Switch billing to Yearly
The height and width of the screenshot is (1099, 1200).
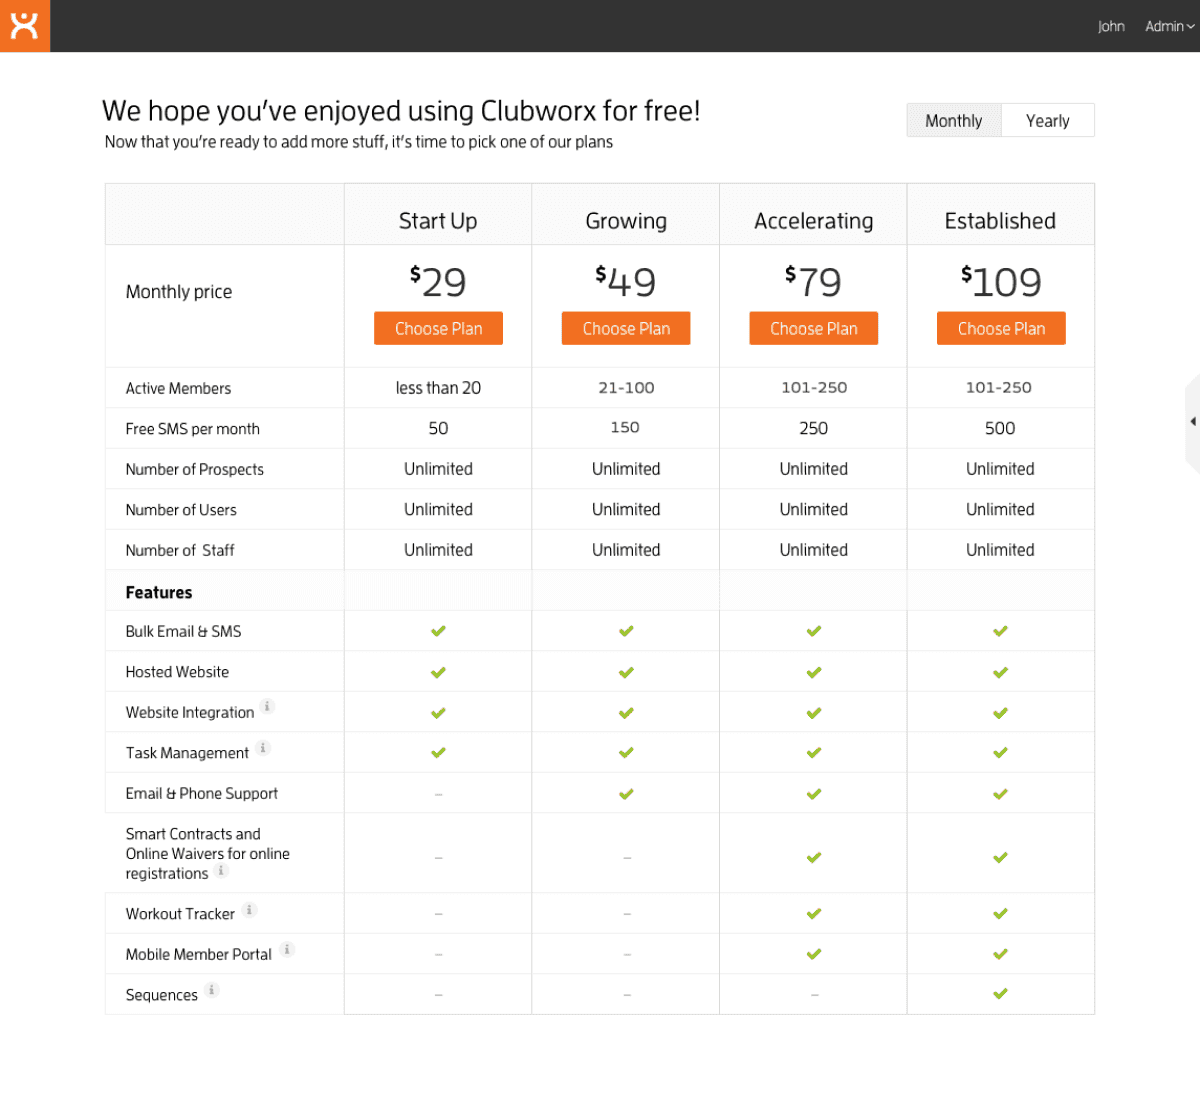pos(1047,121)
